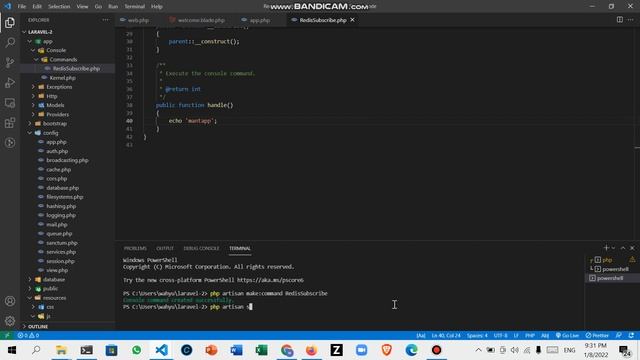Viewport: 640px width, 360px height.
Task: Open notifications bell in status bar
Action: (x=631, y=335)
